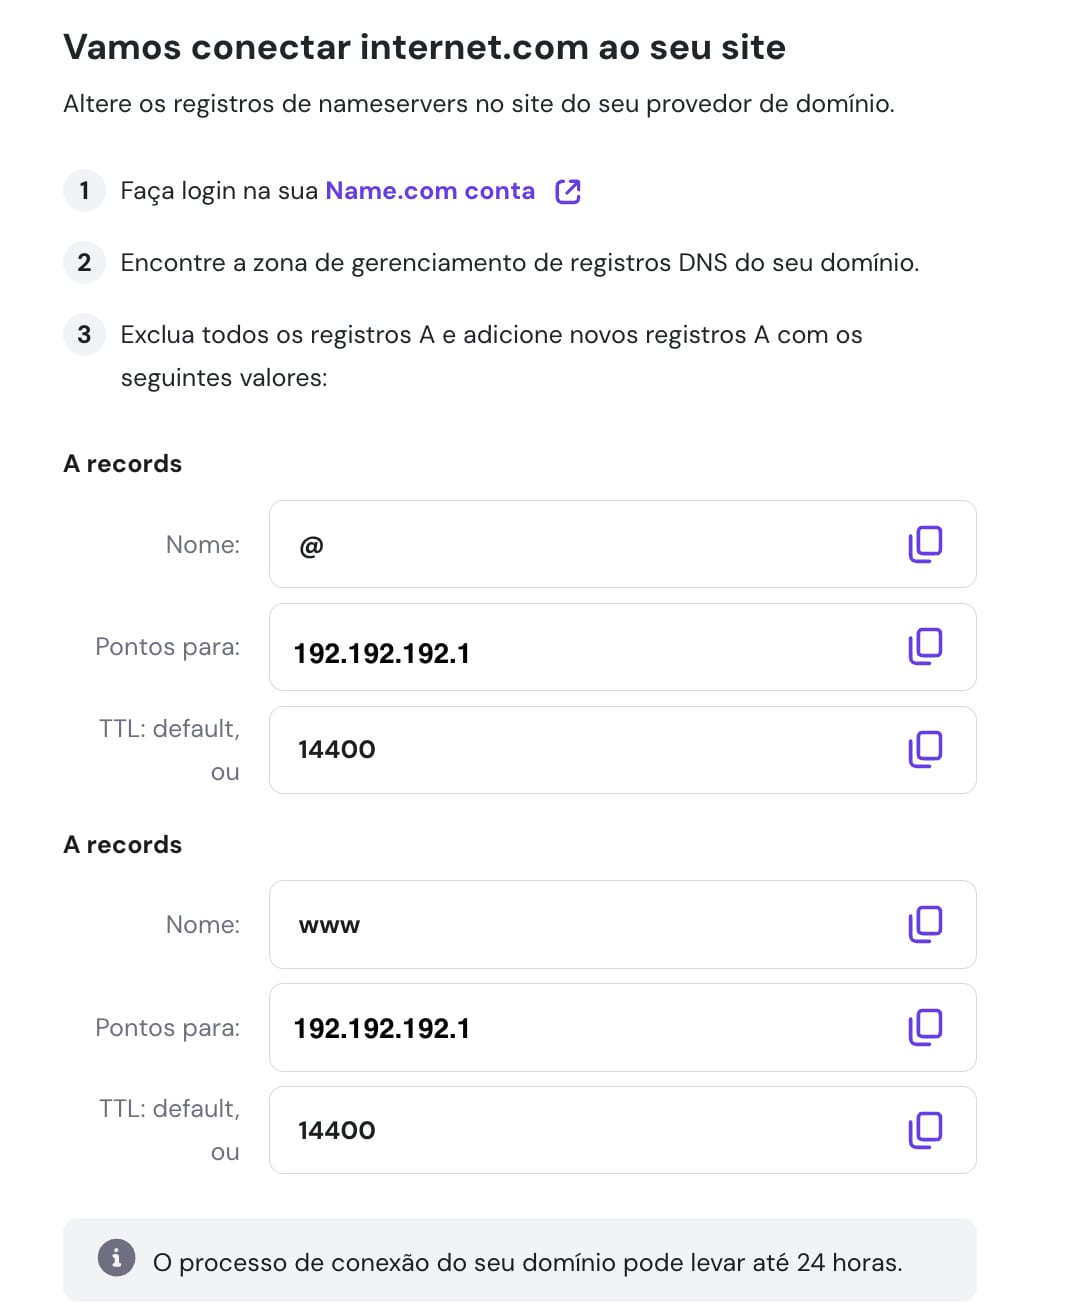Click the step 3 number badge
This screenshot has height=1314, width=1068.
[x=84, y=334]
